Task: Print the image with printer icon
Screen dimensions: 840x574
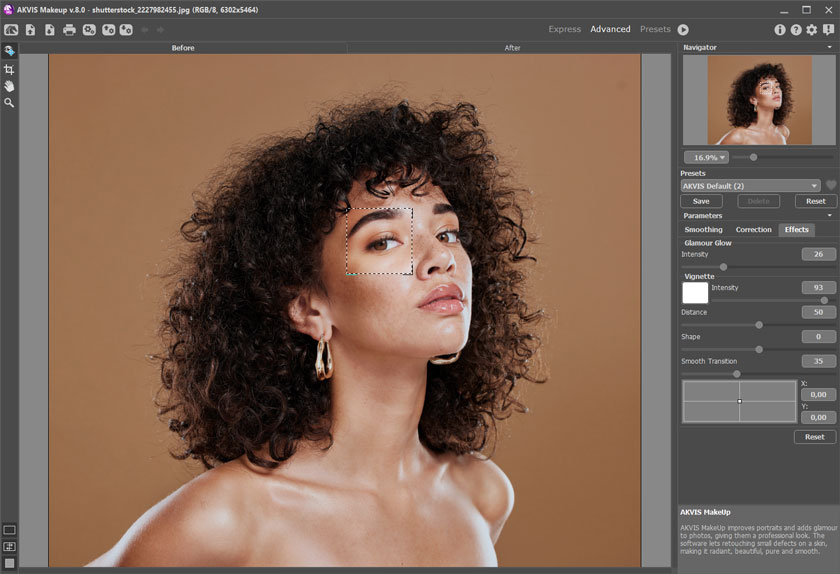Action: [69, 30]
